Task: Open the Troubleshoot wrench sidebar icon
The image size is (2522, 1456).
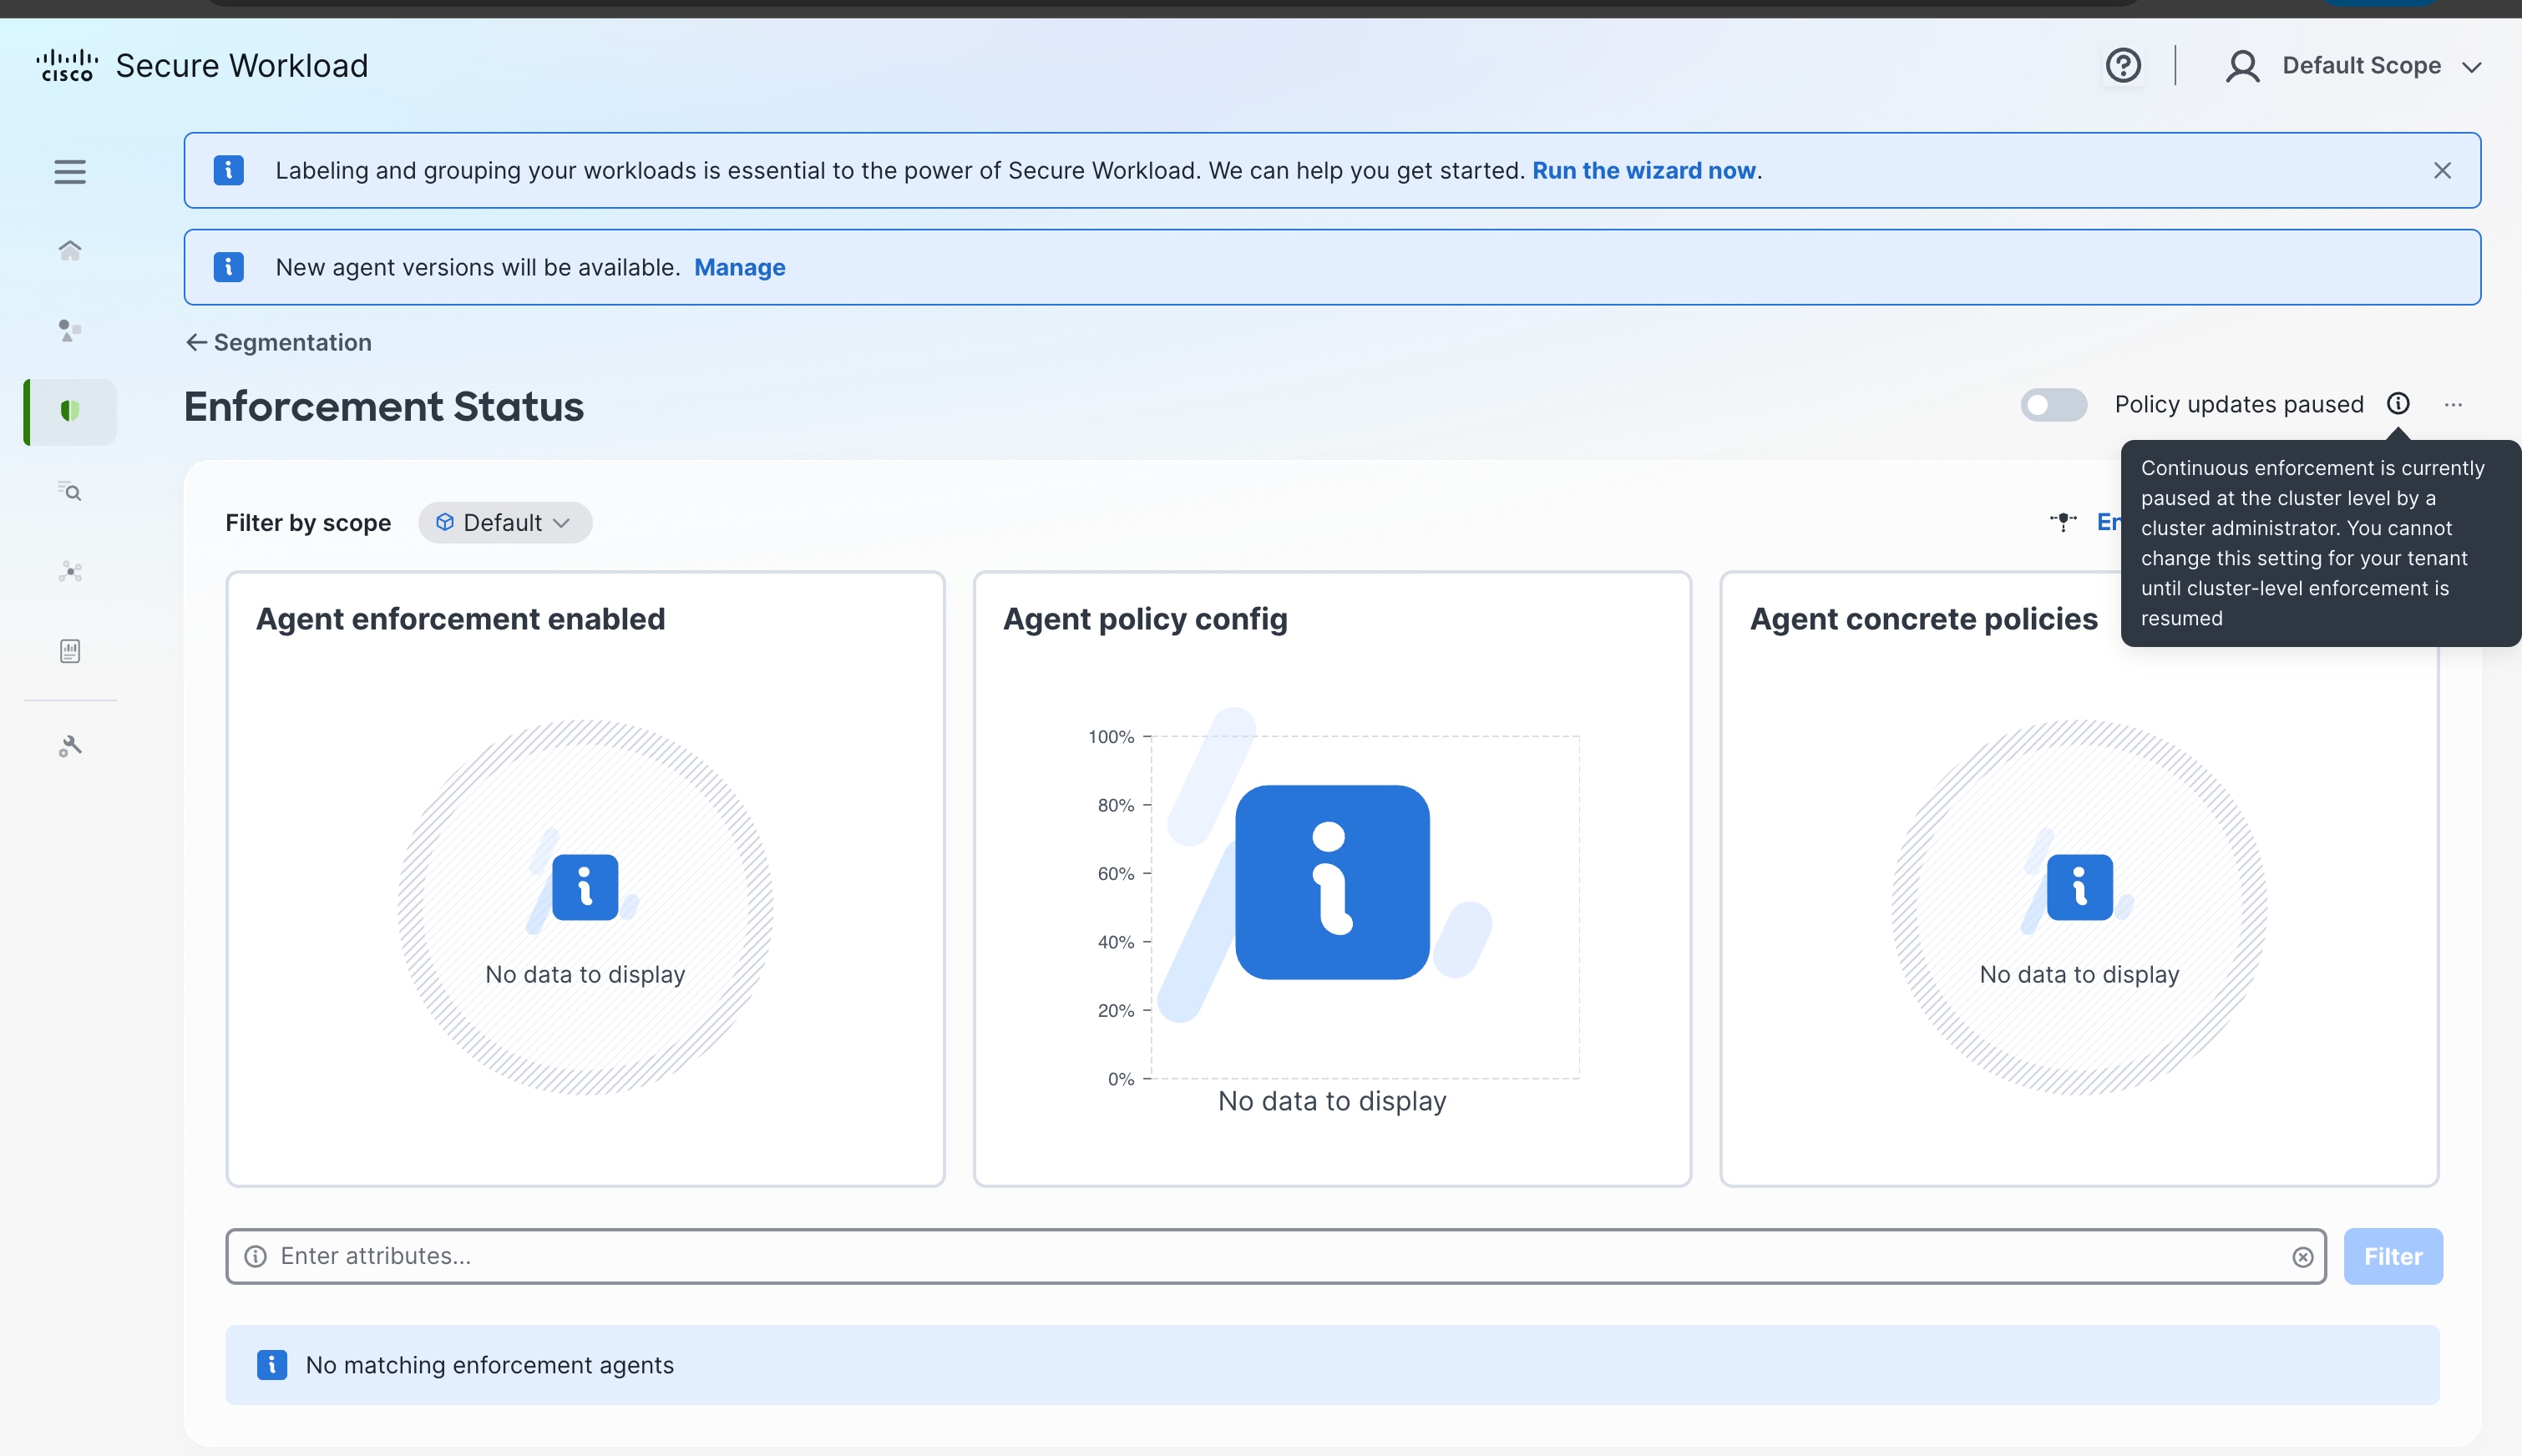Action: click(69, 746)
